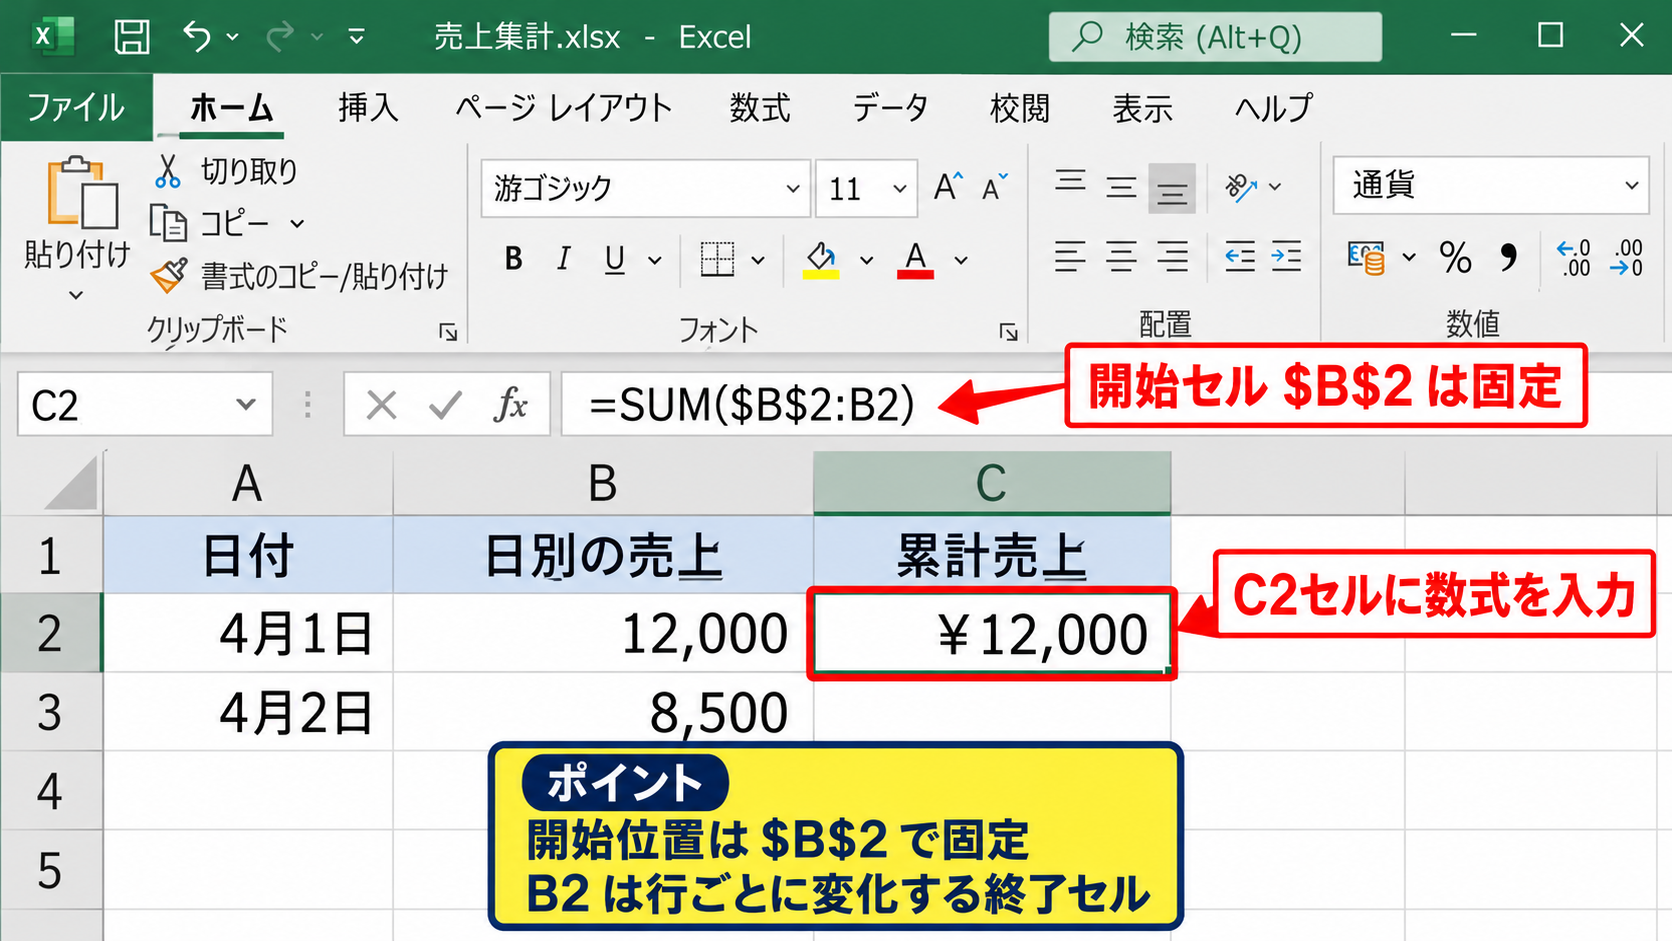
Task: Toggle bold formatting
Action: tap(513, 259)
